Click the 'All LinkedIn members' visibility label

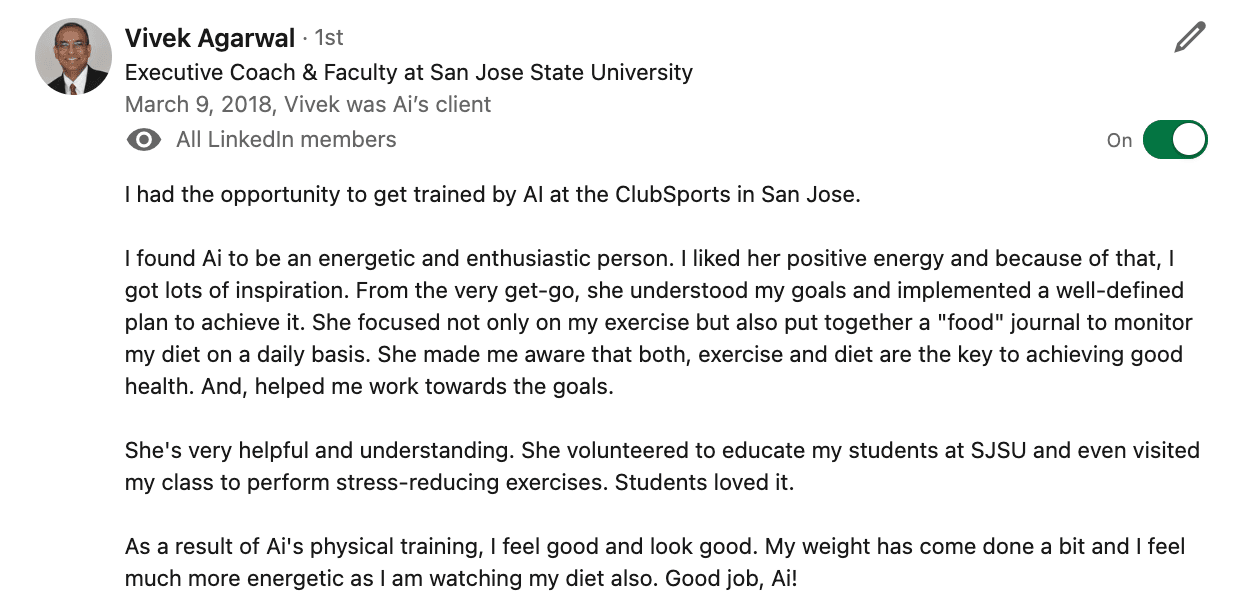point(286,140)
